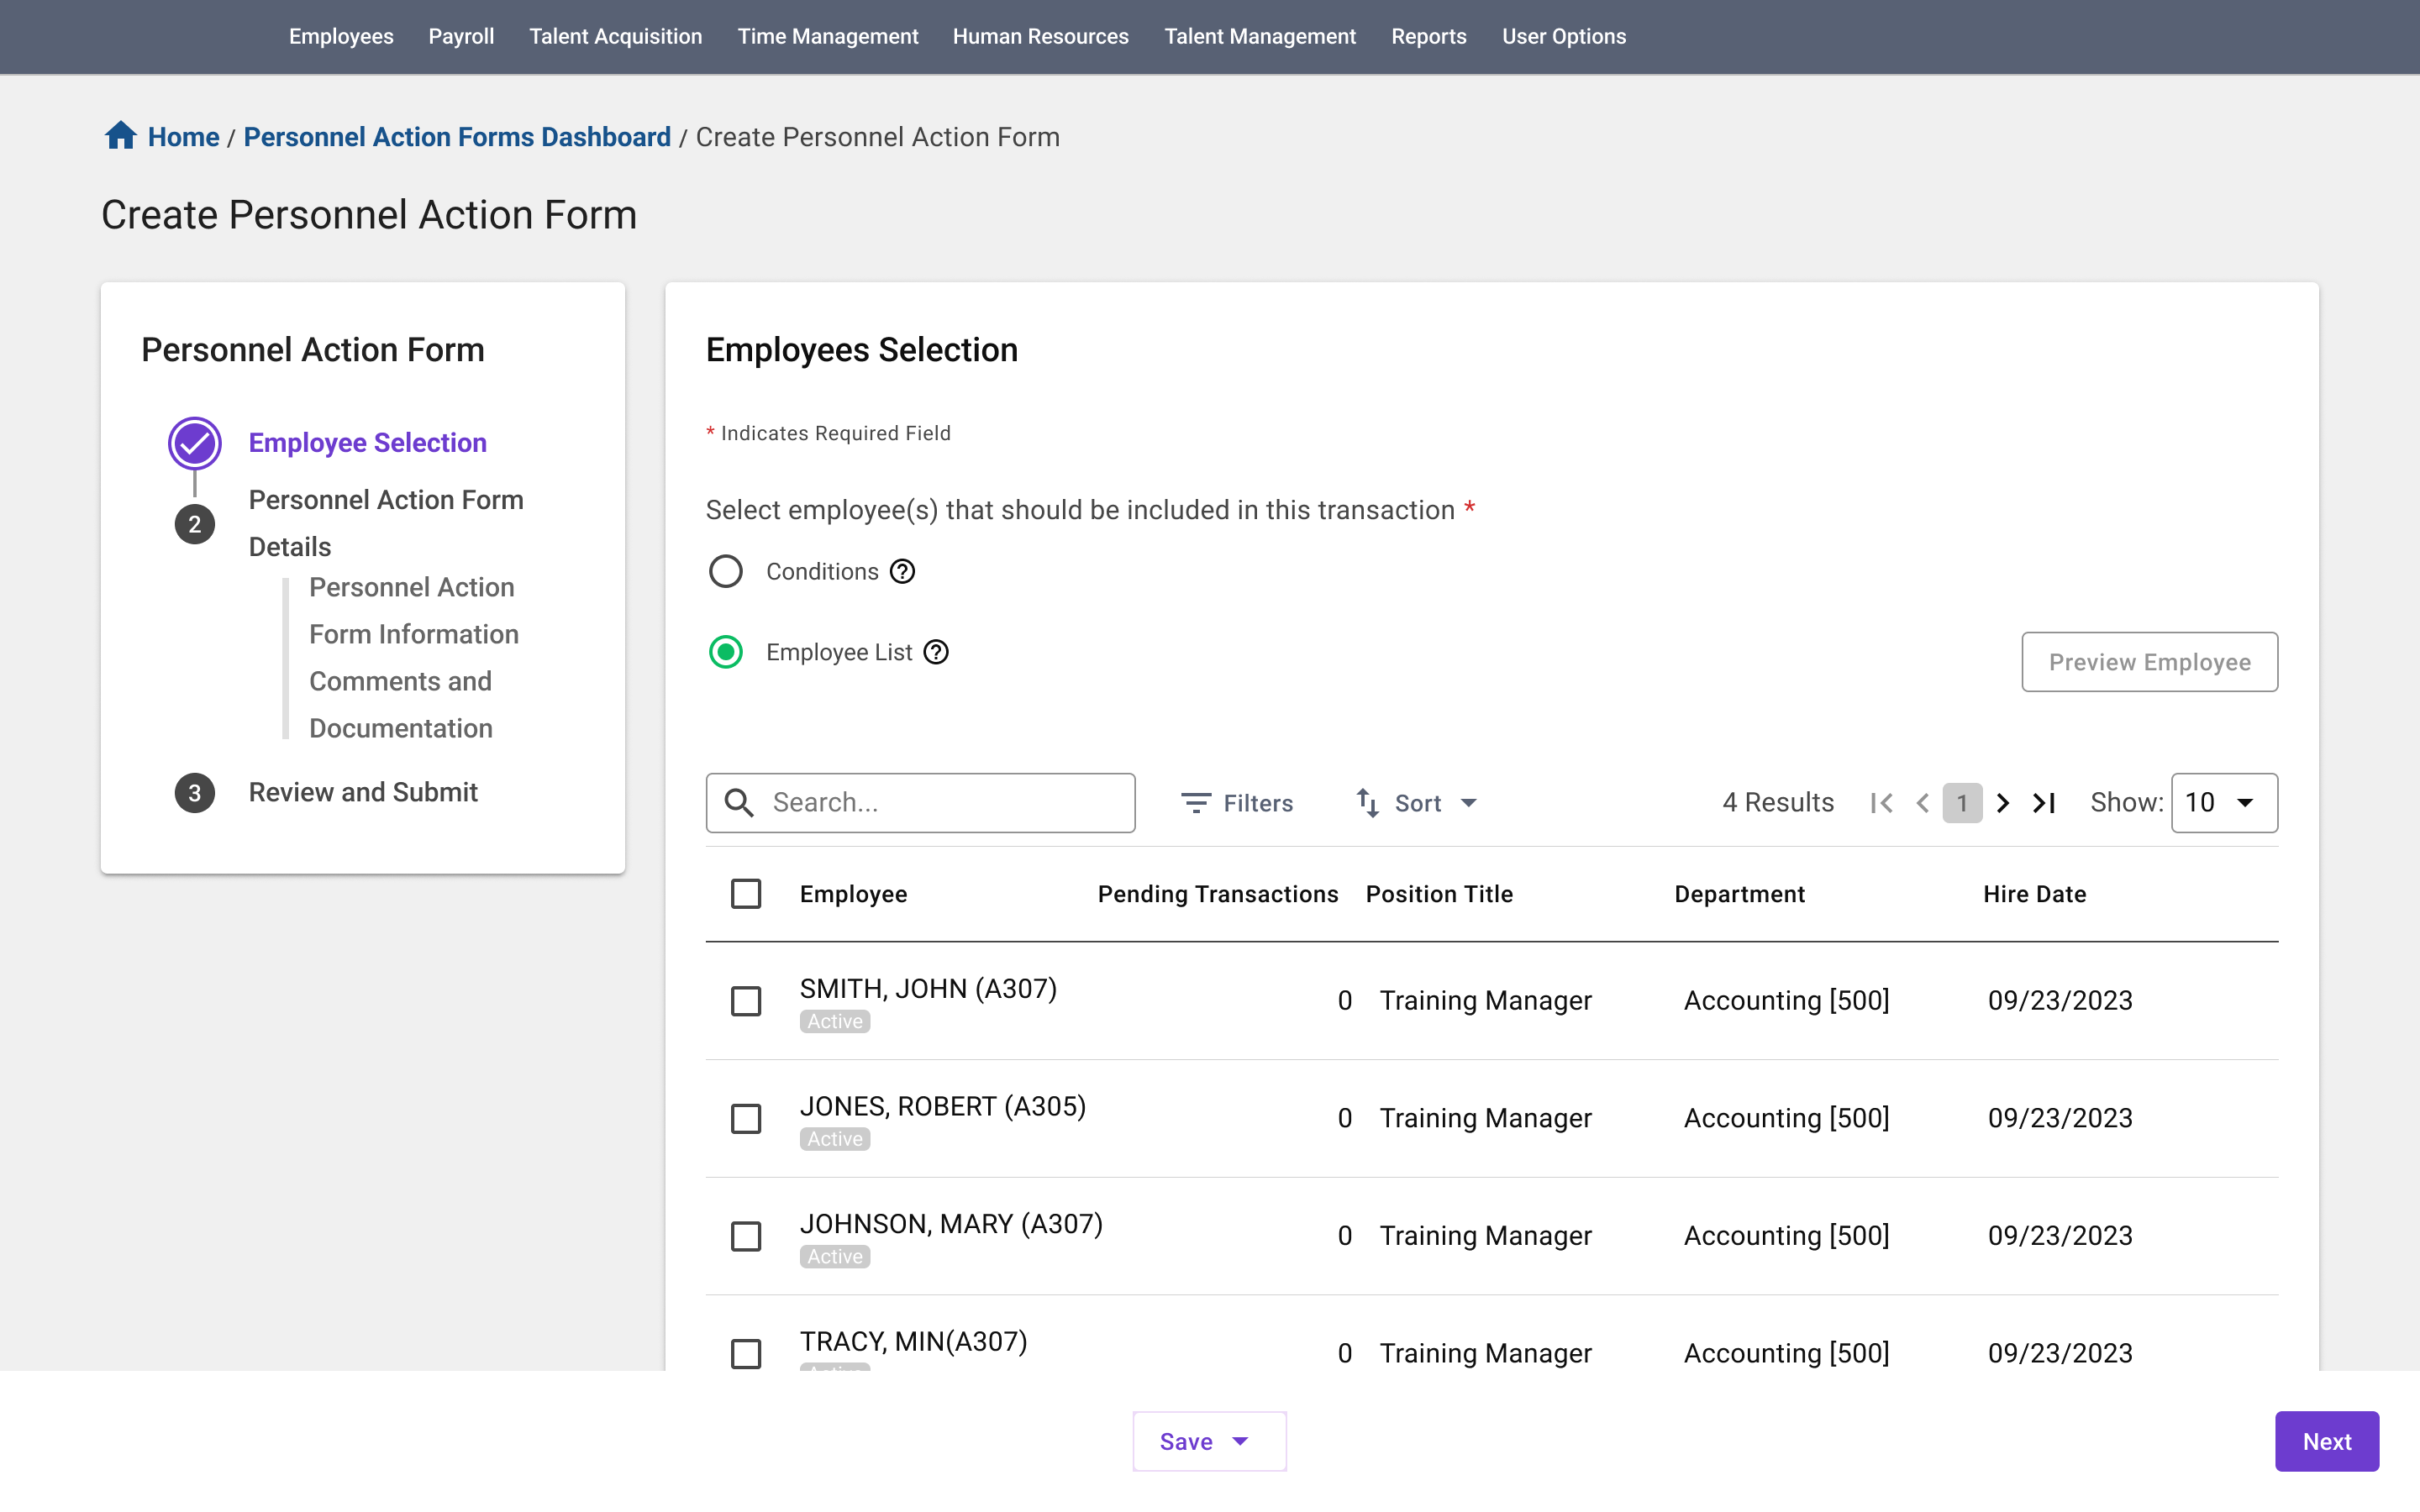Click the Home house icon in breadcrumb

click(121, 136)
